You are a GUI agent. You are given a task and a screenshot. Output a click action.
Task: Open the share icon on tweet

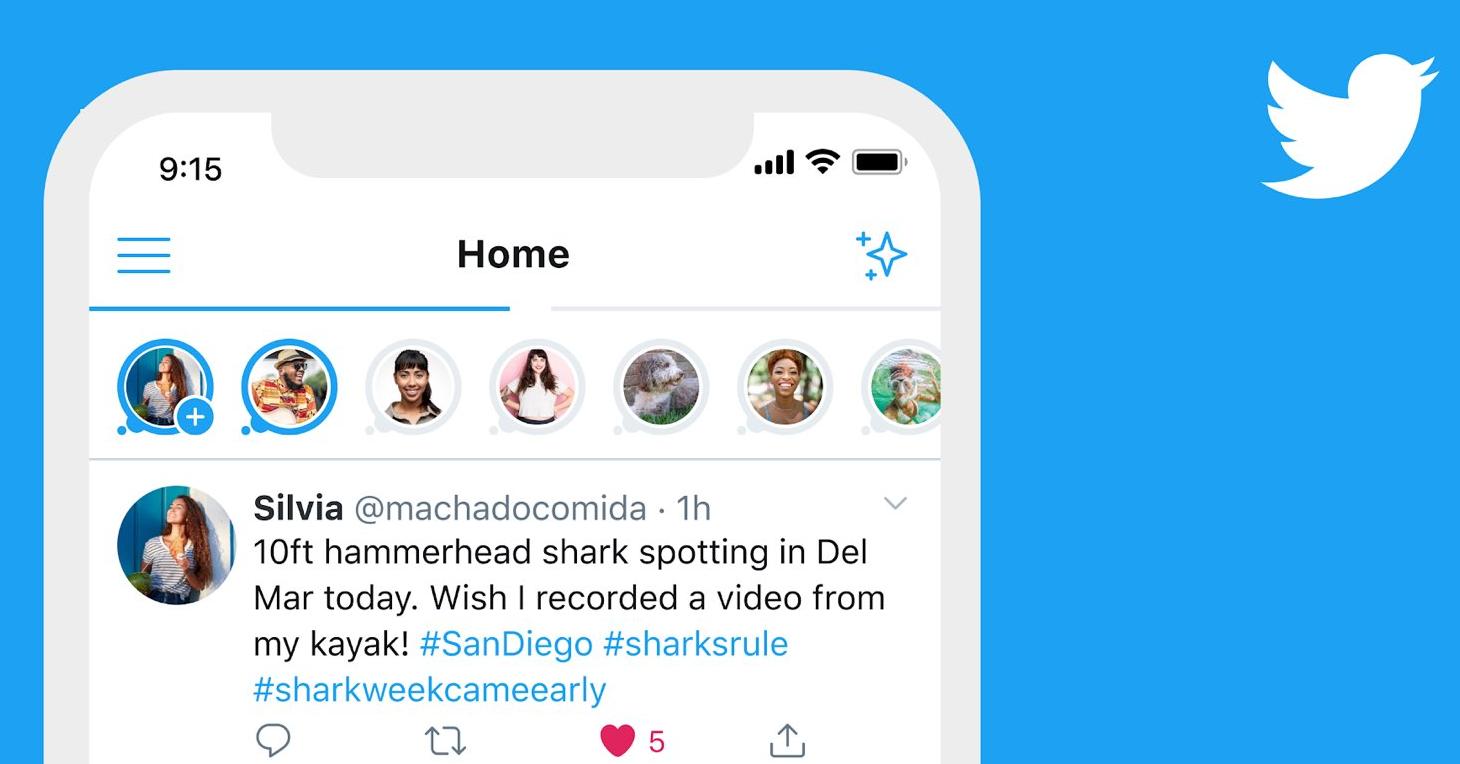tap(787, 740)
